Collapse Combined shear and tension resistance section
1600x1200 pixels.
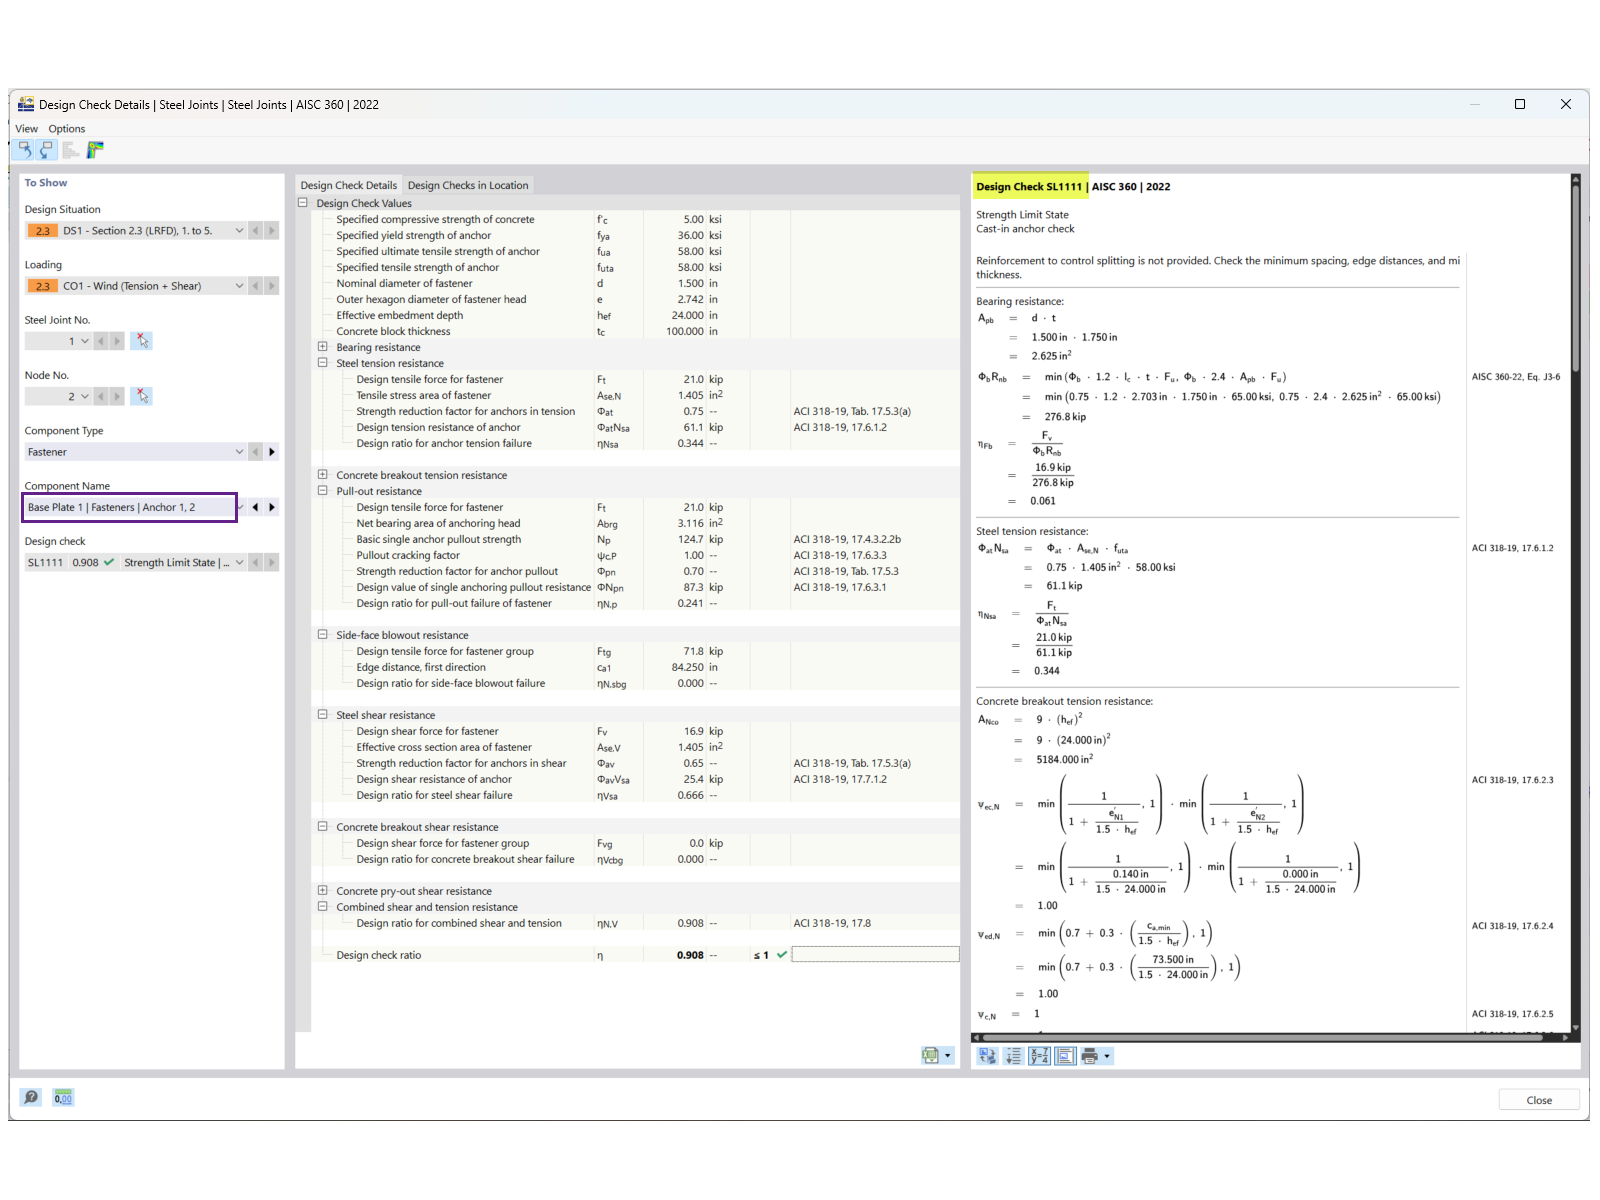click(323, 907)
